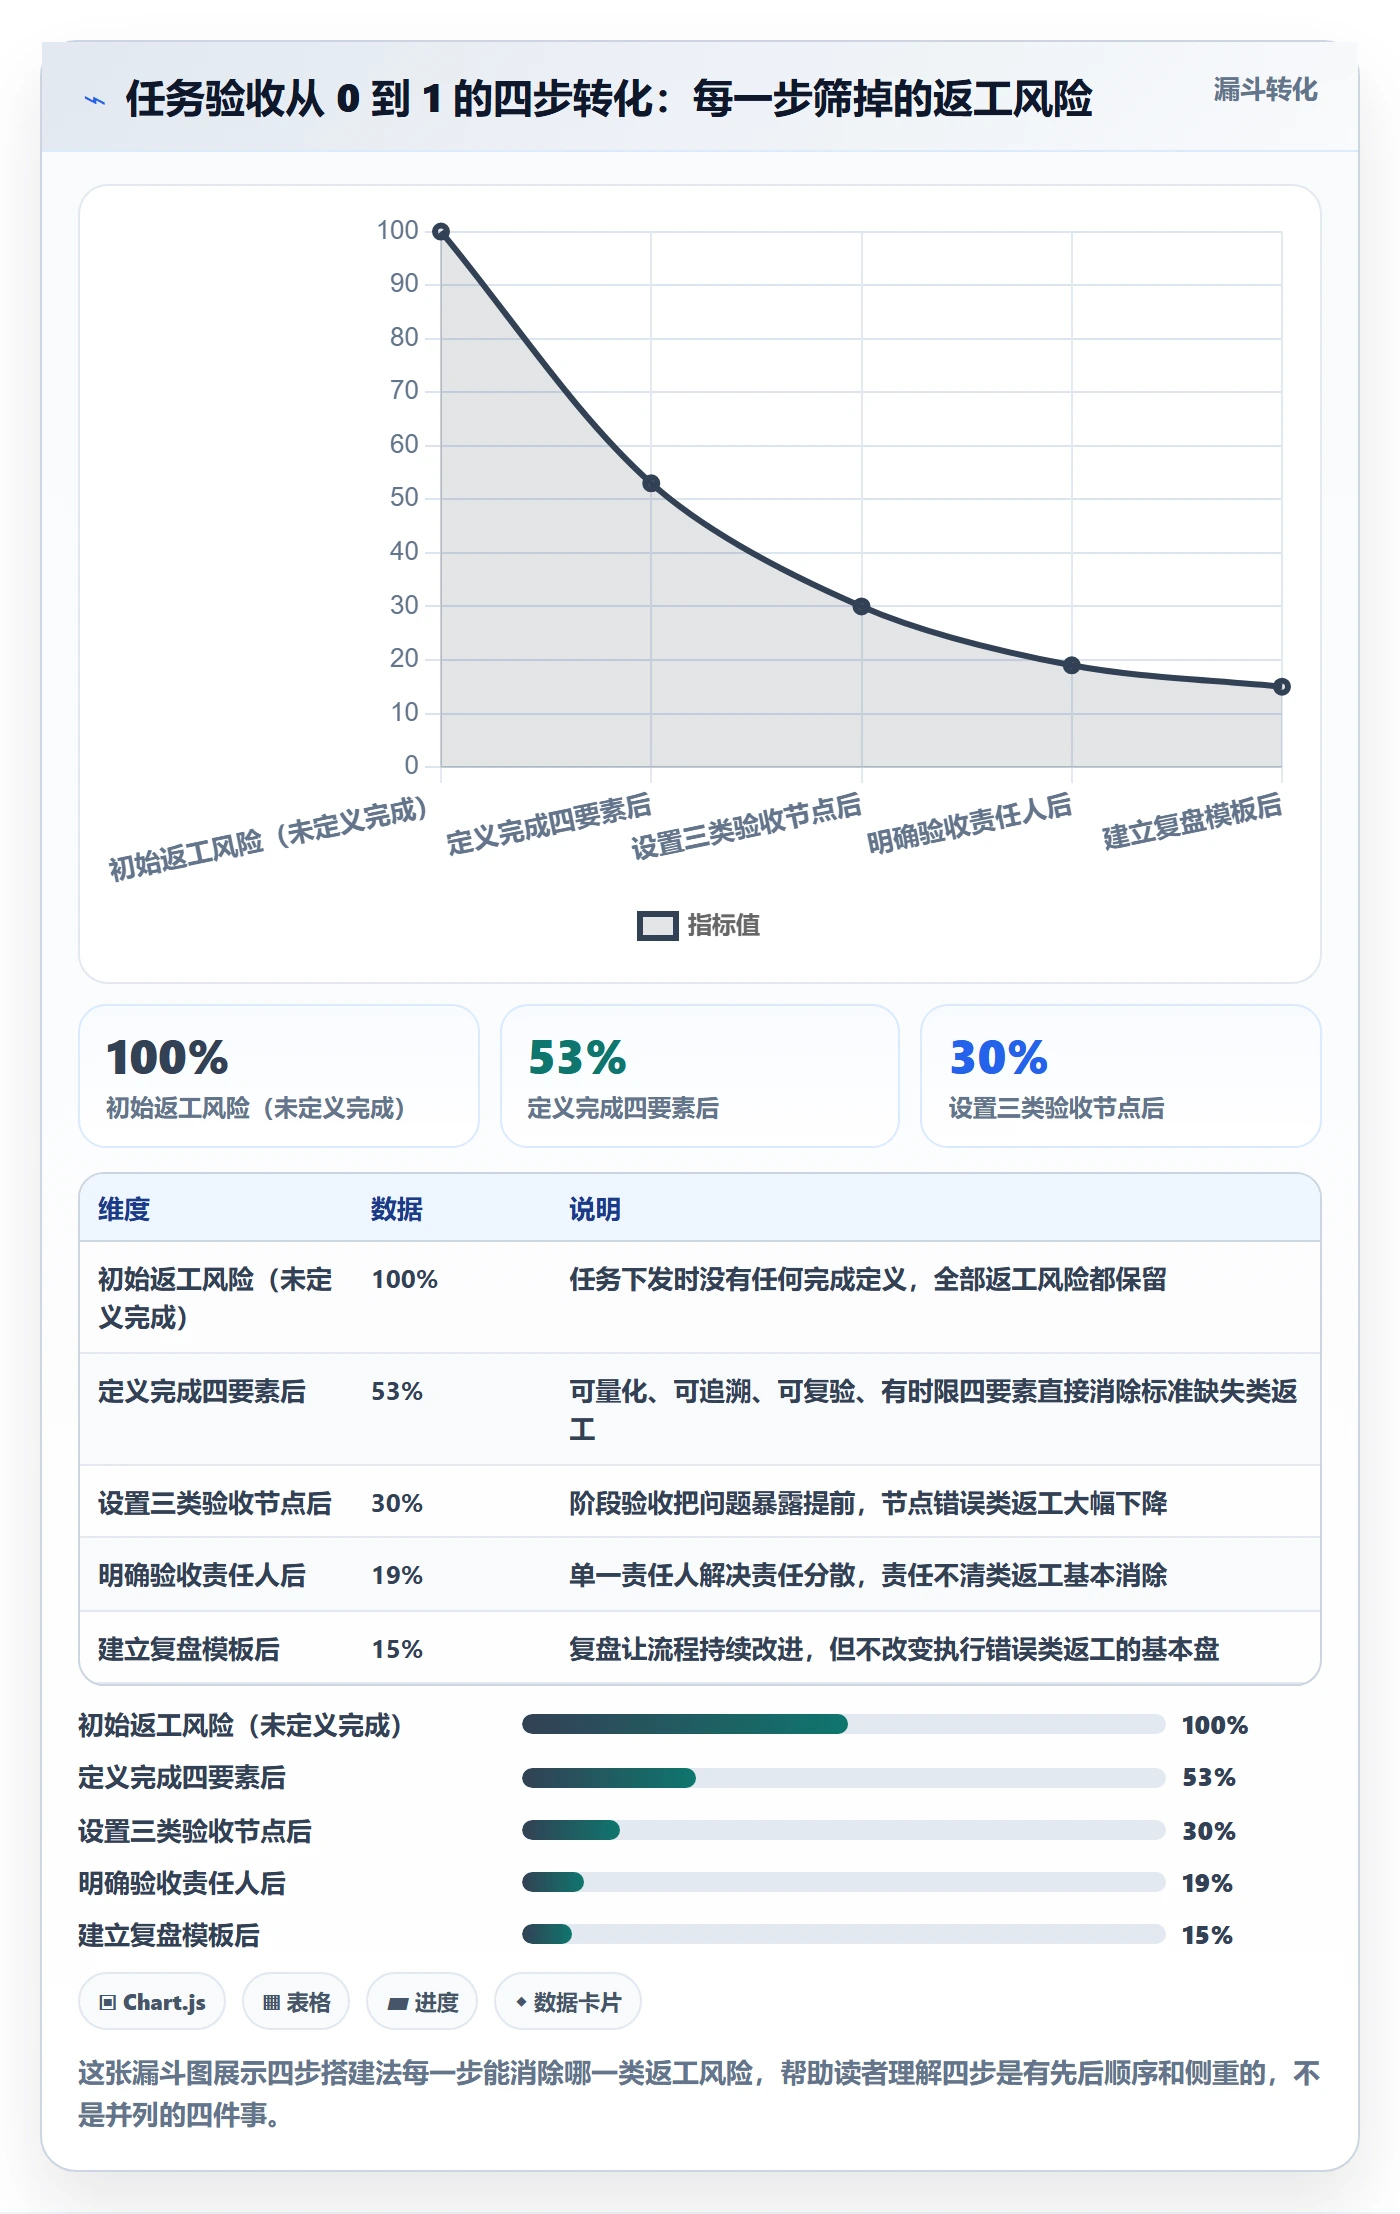Click the description starting 复盘让流程持续改进
1400x2214 pixels.
(894, 1650)
